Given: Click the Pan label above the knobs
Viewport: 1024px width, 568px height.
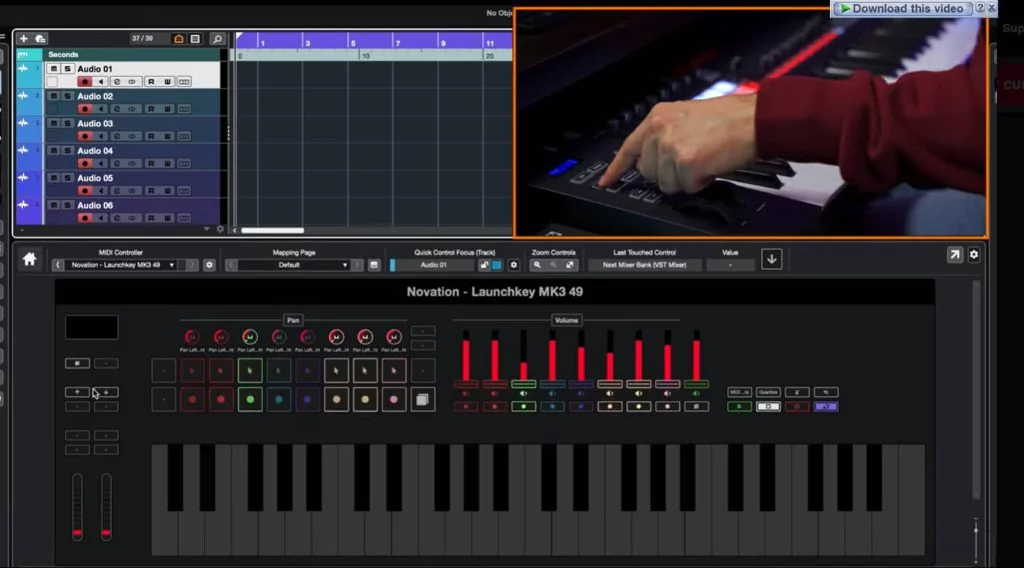Looking at the screenshot, I should 293,321.
